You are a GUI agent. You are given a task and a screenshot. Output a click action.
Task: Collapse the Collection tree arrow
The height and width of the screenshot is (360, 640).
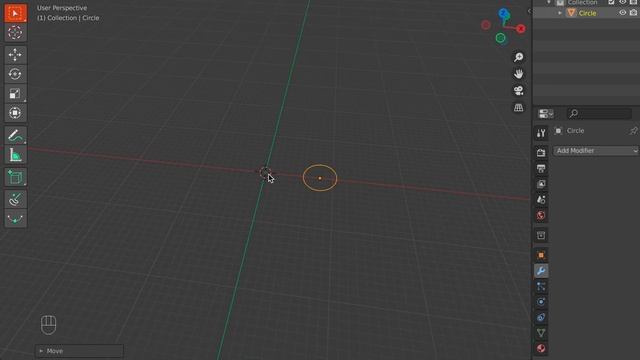pyautogui.click(x=549, y=2)
